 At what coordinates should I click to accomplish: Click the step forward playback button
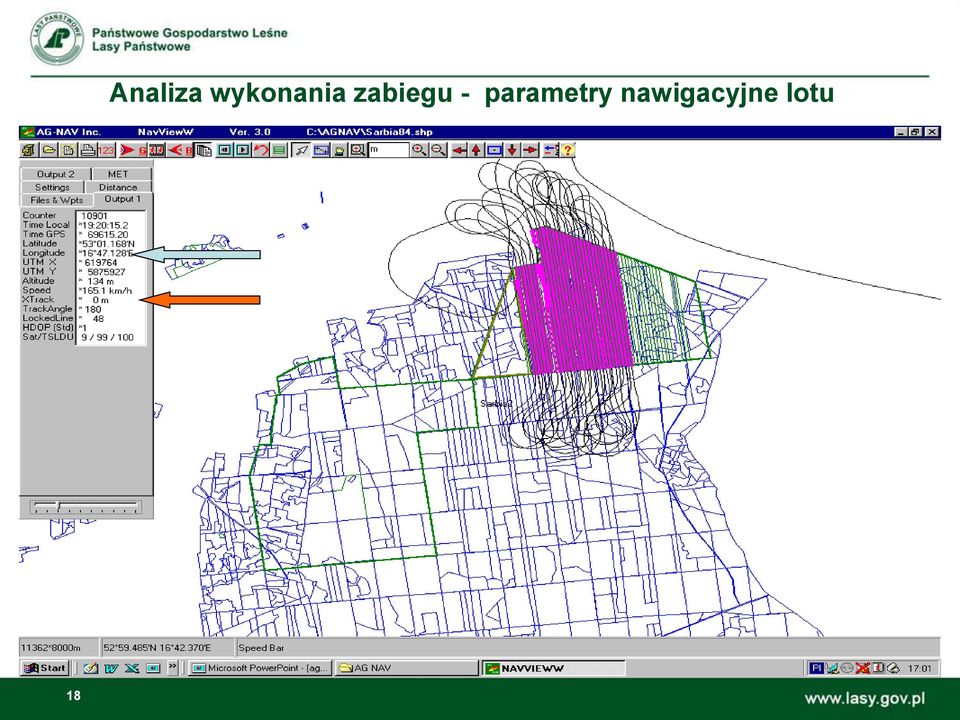coord(243,150)
